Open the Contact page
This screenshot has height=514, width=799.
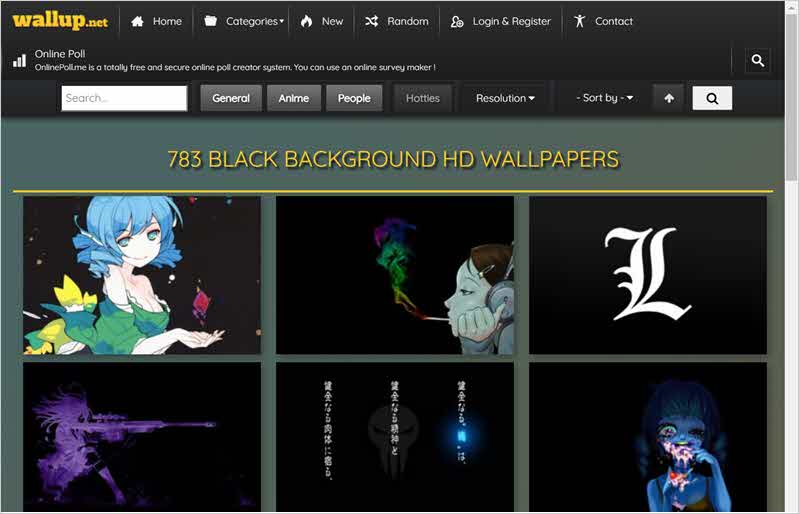[614, 21]
